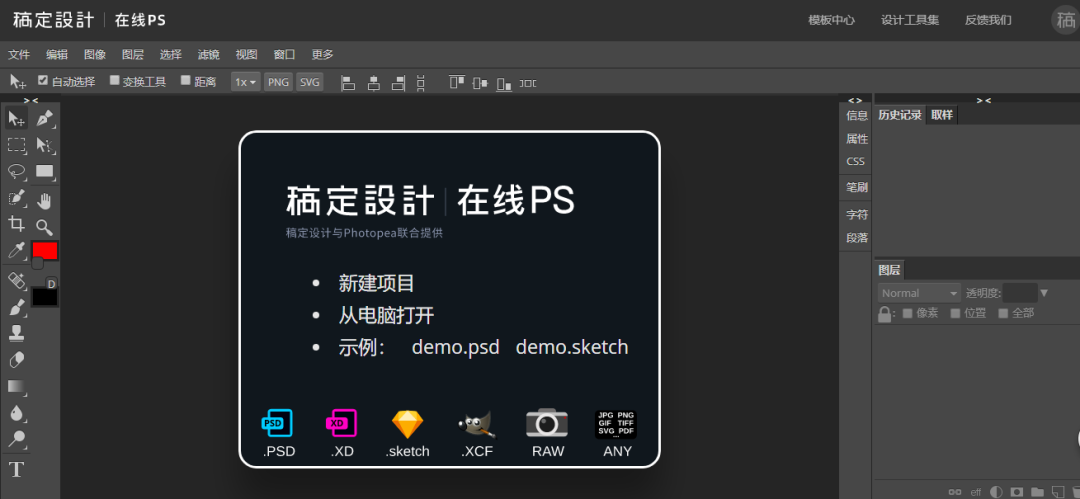Screen dimensions: 1080x499
Task: Switch to the 取样 tab
Action: [x=942, y=115]
